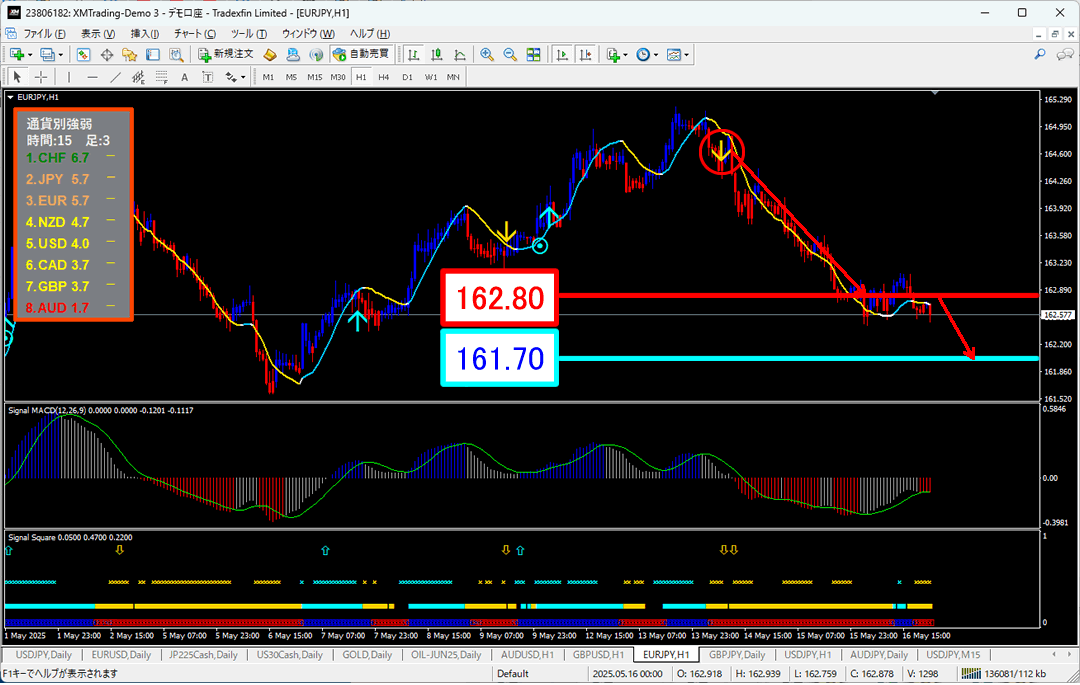Image resolution: width=1080 pixels, height=685 pixels.
Task: Click the New Chart toolbar icon
Action: pyautogui.click(x=17, y=54)
